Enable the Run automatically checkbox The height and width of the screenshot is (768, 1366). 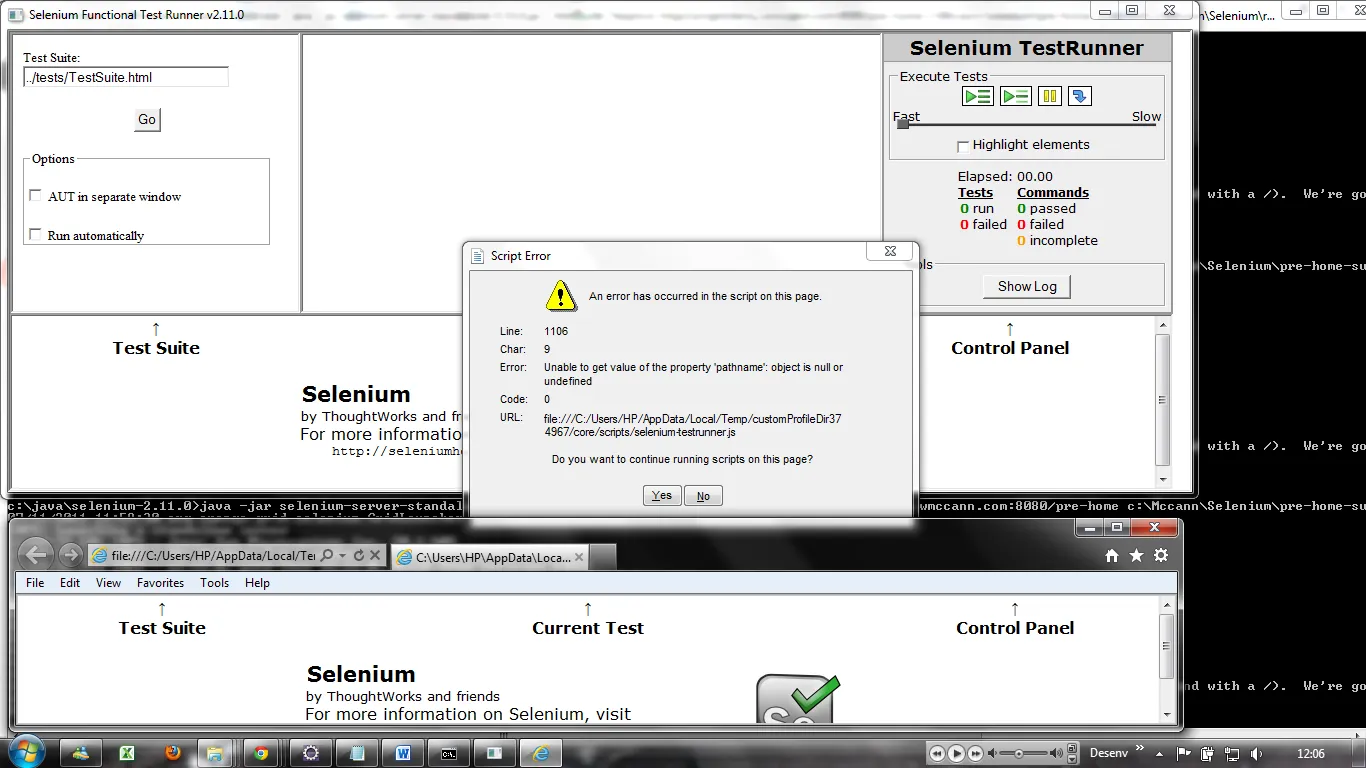coord(36,235)
